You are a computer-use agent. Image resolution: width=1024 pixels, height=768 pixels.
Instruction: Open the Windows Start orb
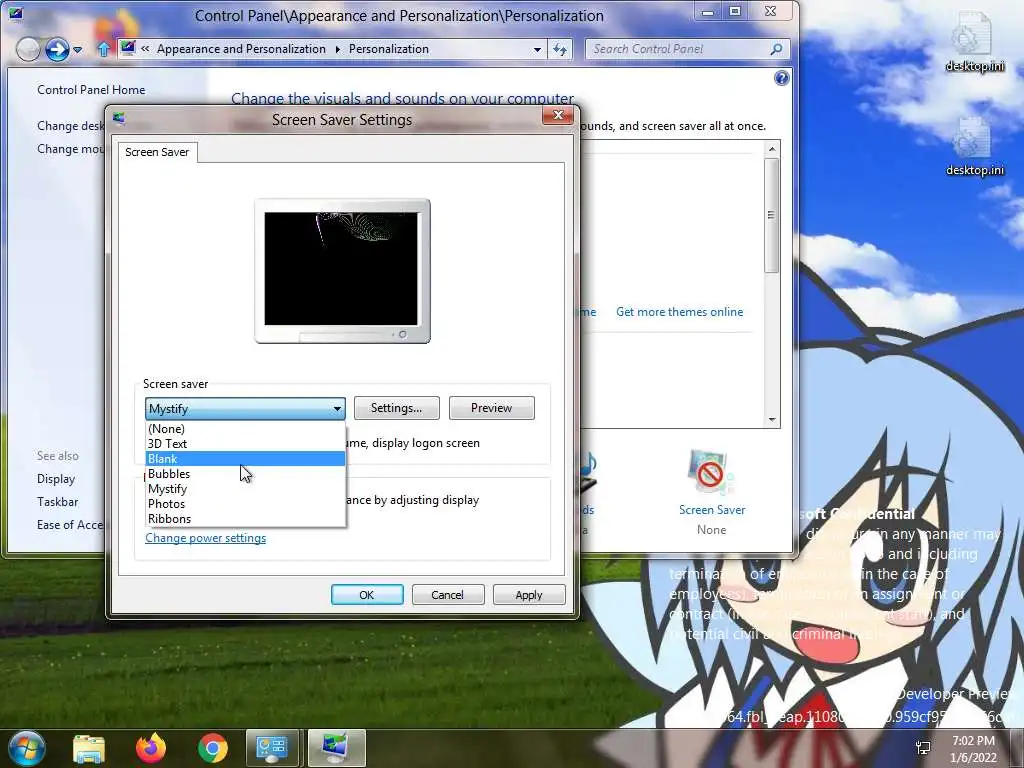point(27,749)
